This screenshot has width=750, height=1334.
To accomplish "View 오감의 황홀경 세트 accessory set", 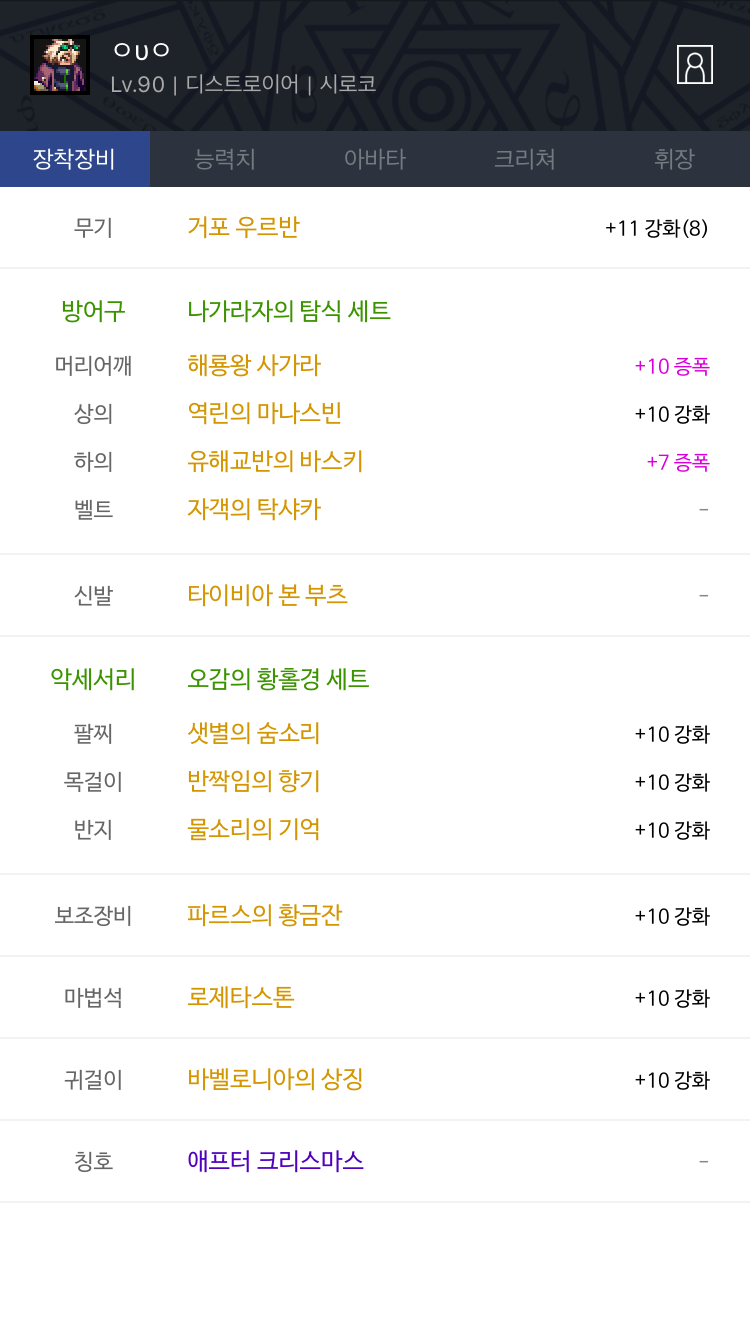I will tap(278, 679).
